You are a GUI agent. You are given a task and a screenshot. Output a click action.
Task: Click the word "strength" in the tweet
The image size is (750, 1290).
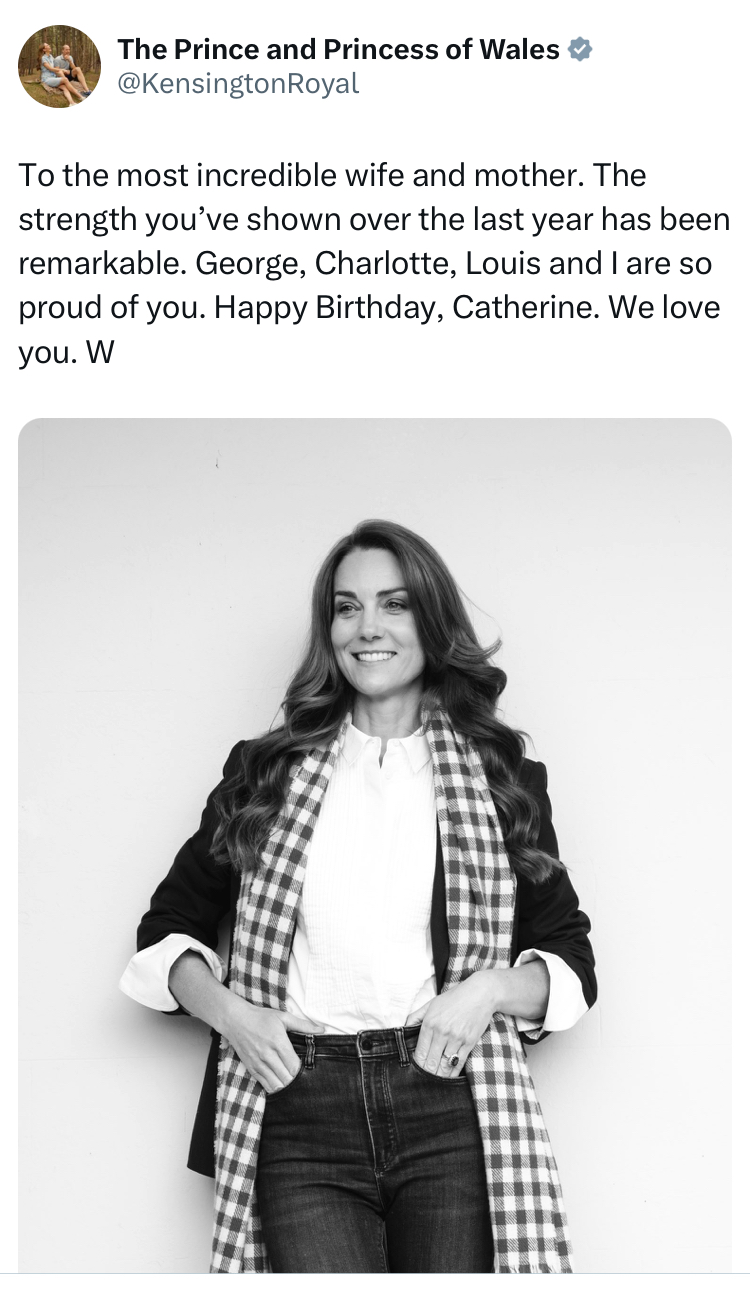[78, 219]
